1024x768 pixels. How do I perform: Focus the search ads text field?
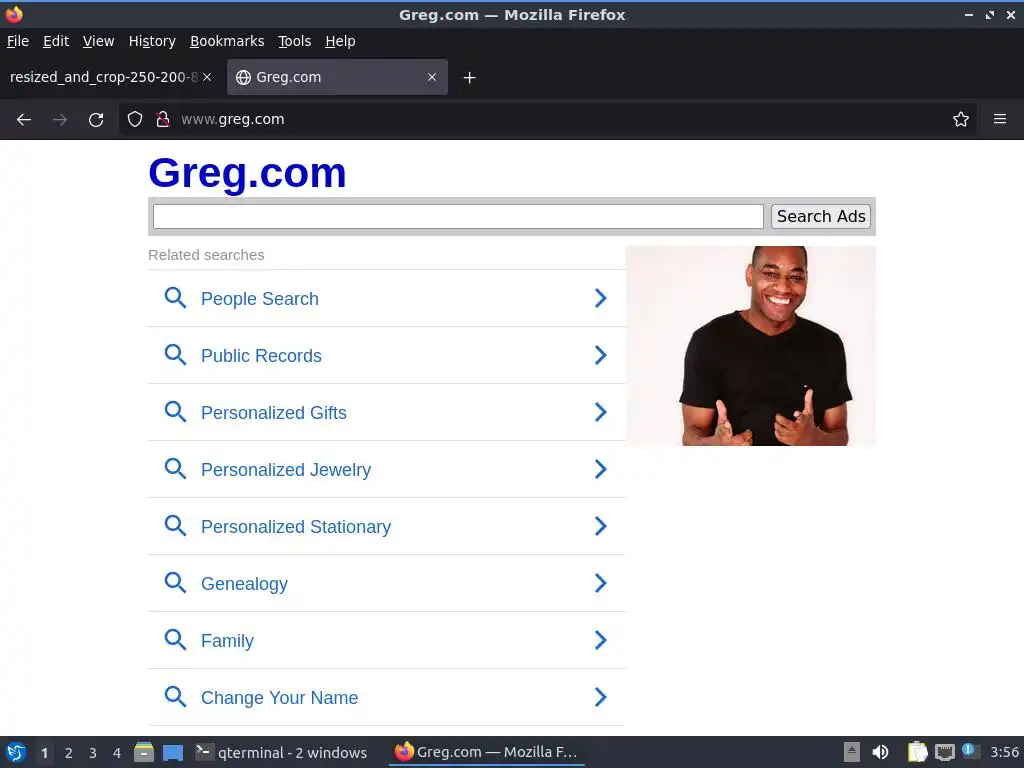point(458,216)
